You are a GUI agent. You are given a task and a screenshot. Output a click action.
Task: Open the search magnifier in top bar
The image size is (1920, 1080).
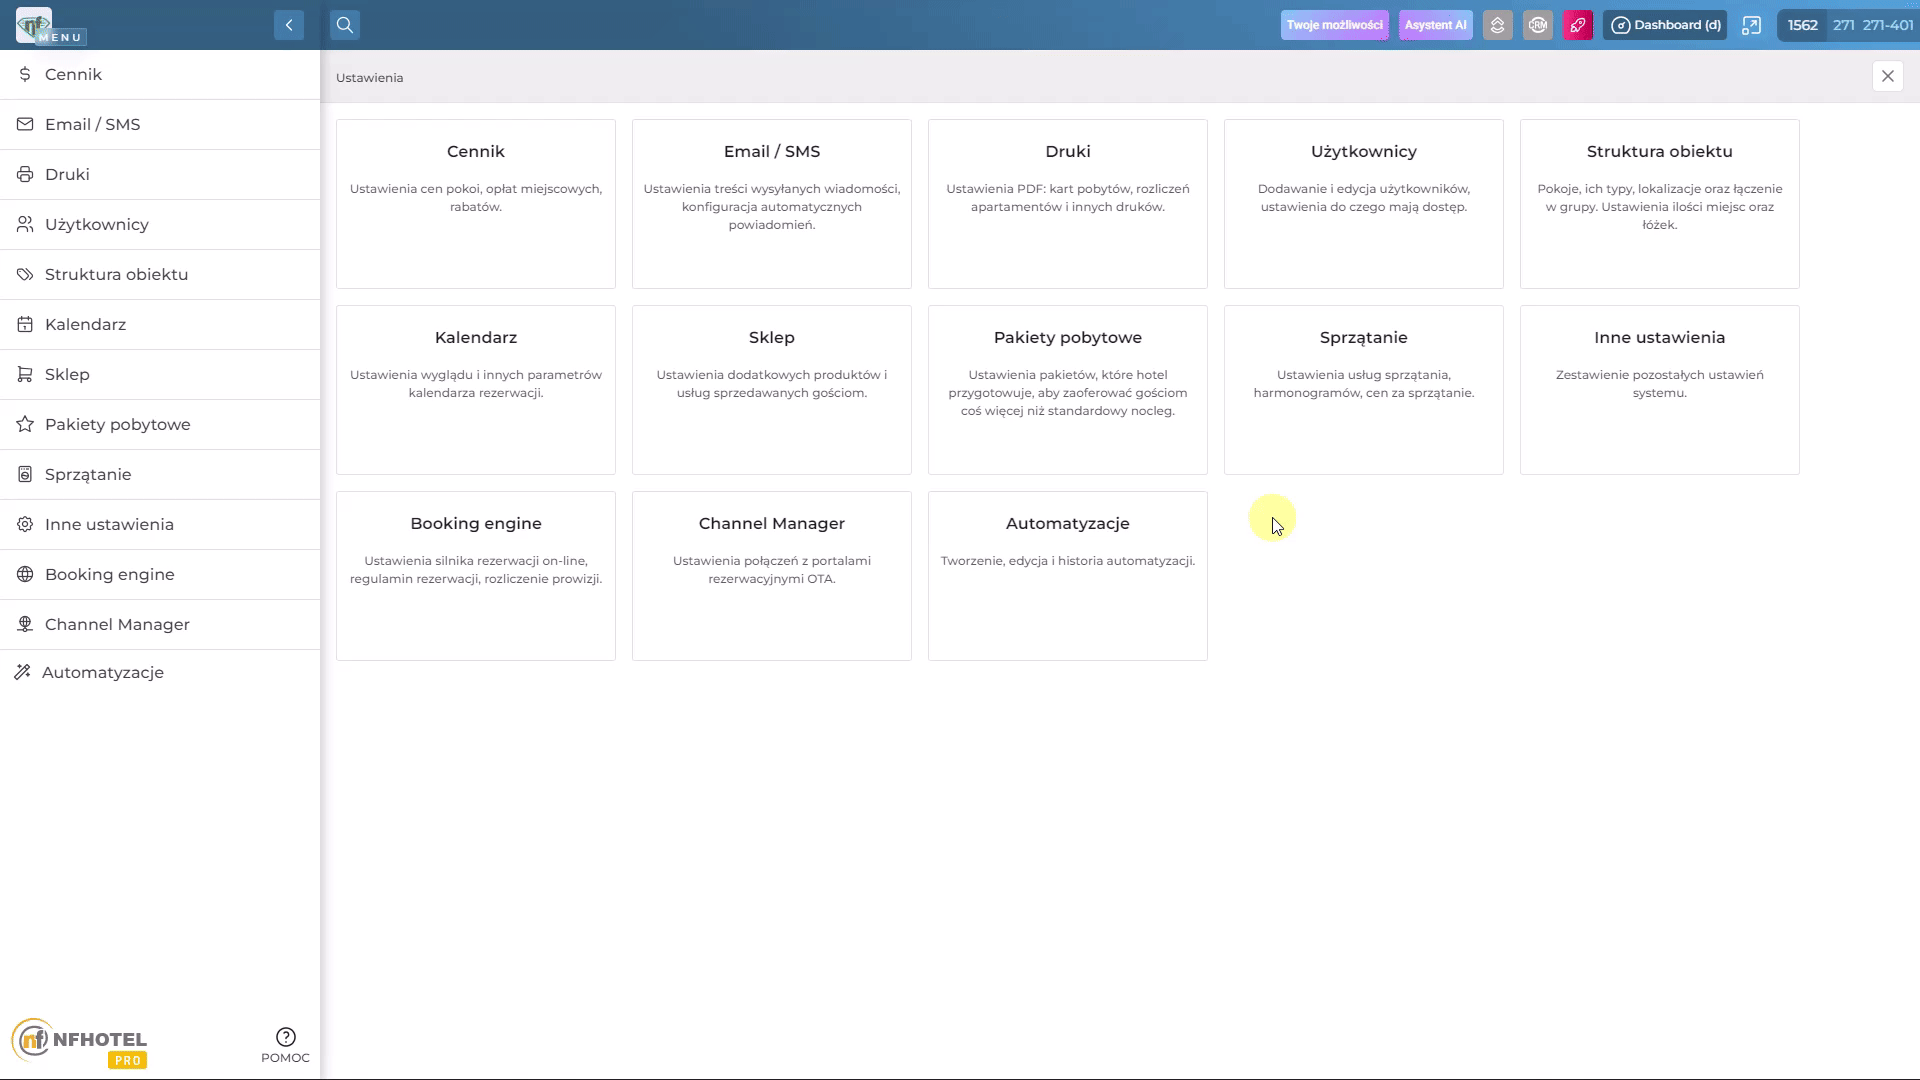pyautogui.click(x=345, y=25)
